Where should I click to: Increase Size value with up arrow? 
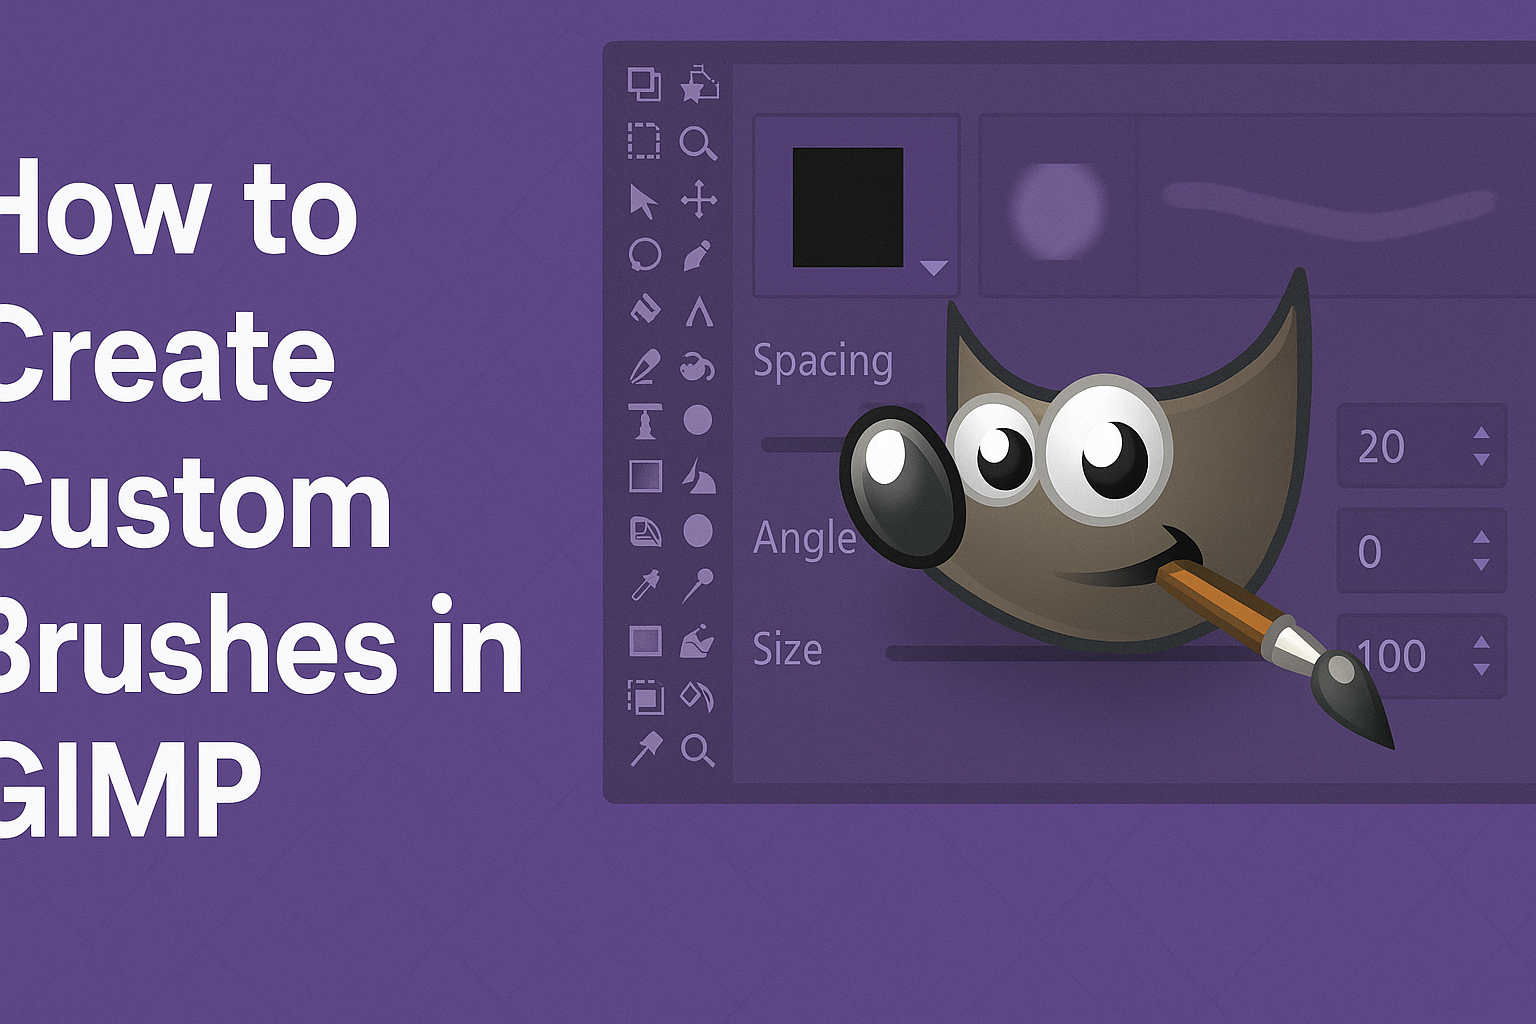tap(1481, 643)
